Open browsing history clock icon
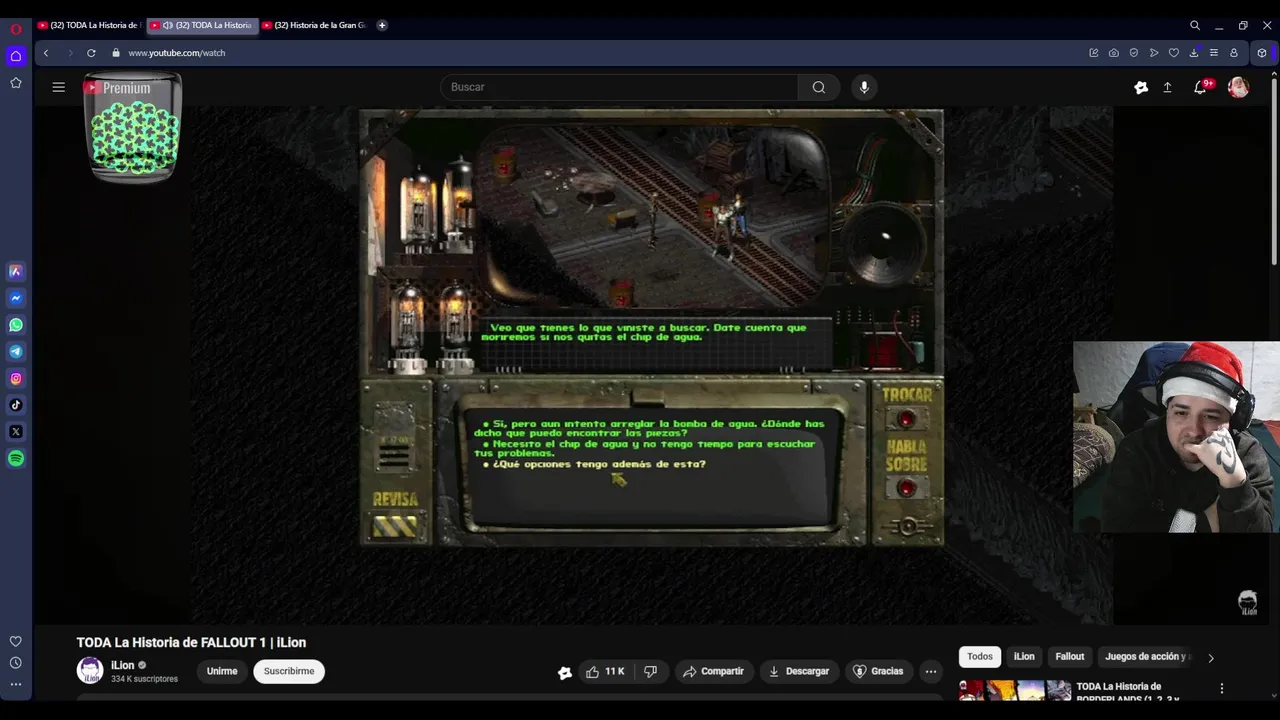 pos(15,663)
